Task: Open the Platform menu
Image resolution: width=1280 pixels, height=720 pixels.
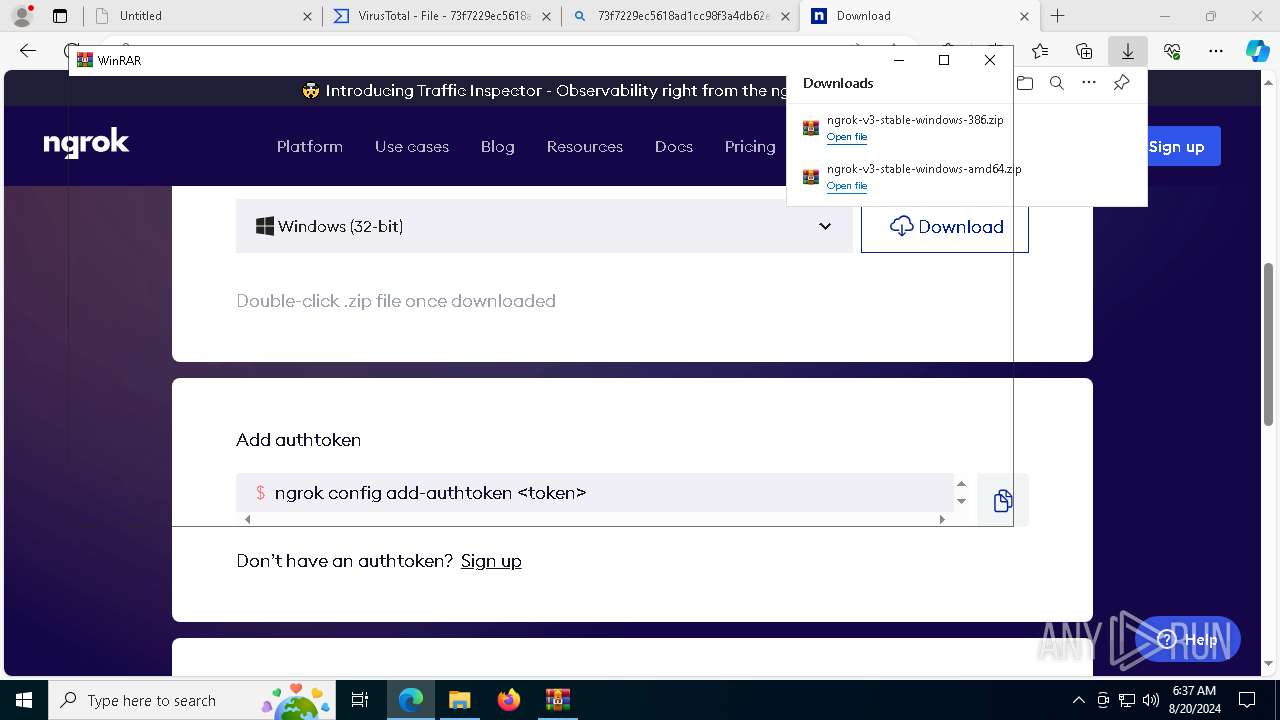Action: [x=310, y=146]
